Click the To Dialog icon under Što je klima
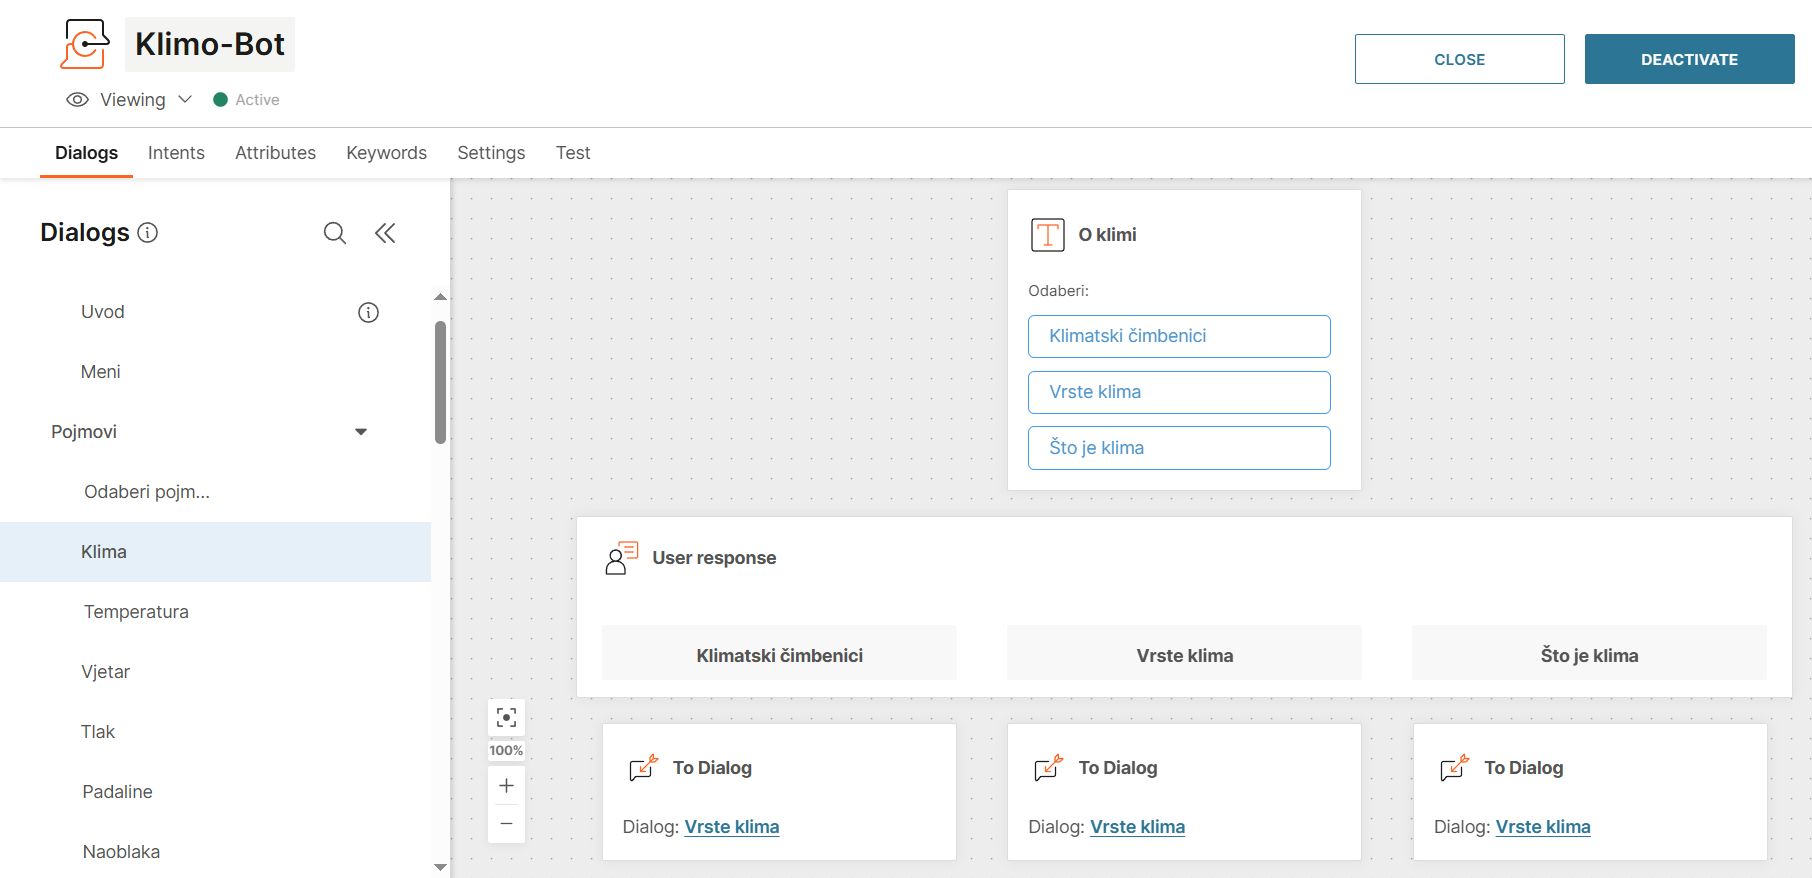Viewport: 1812px width, 878px height. point(1454,768)
